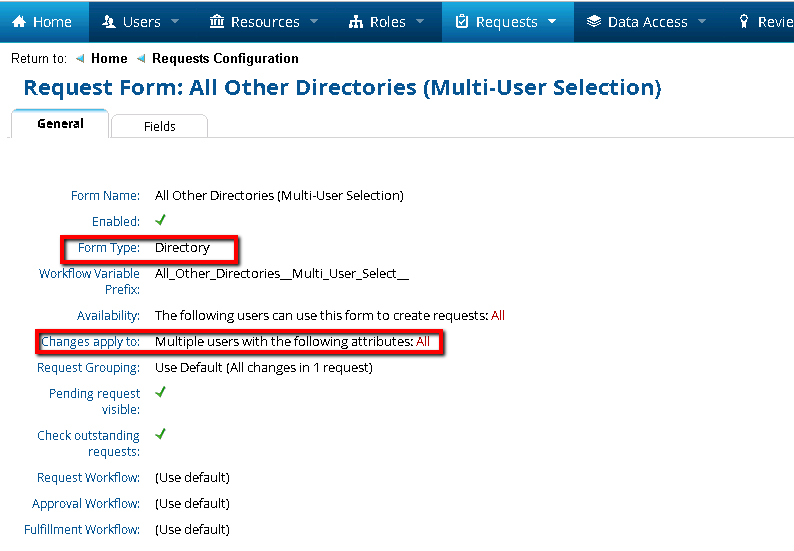This screenshot has height=551, width=794.
Task: Click the red All link under Availability
Action: click(x=498, y=316)
